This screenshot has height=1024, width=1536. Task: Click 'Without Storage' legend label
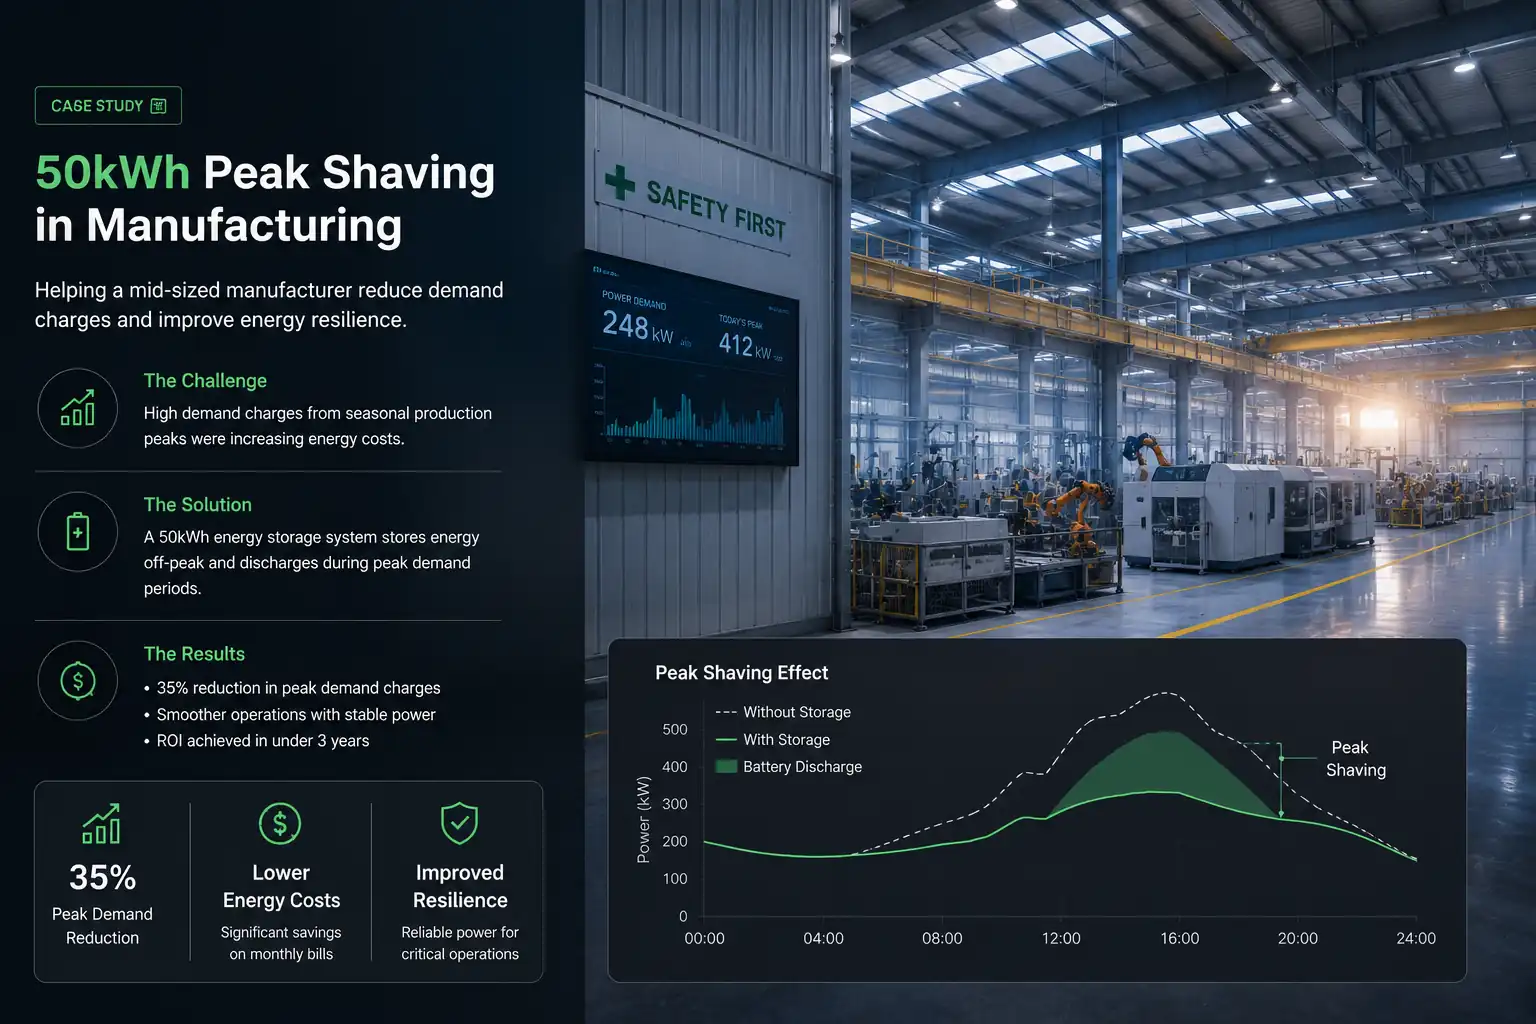click(x=797, y=712)
